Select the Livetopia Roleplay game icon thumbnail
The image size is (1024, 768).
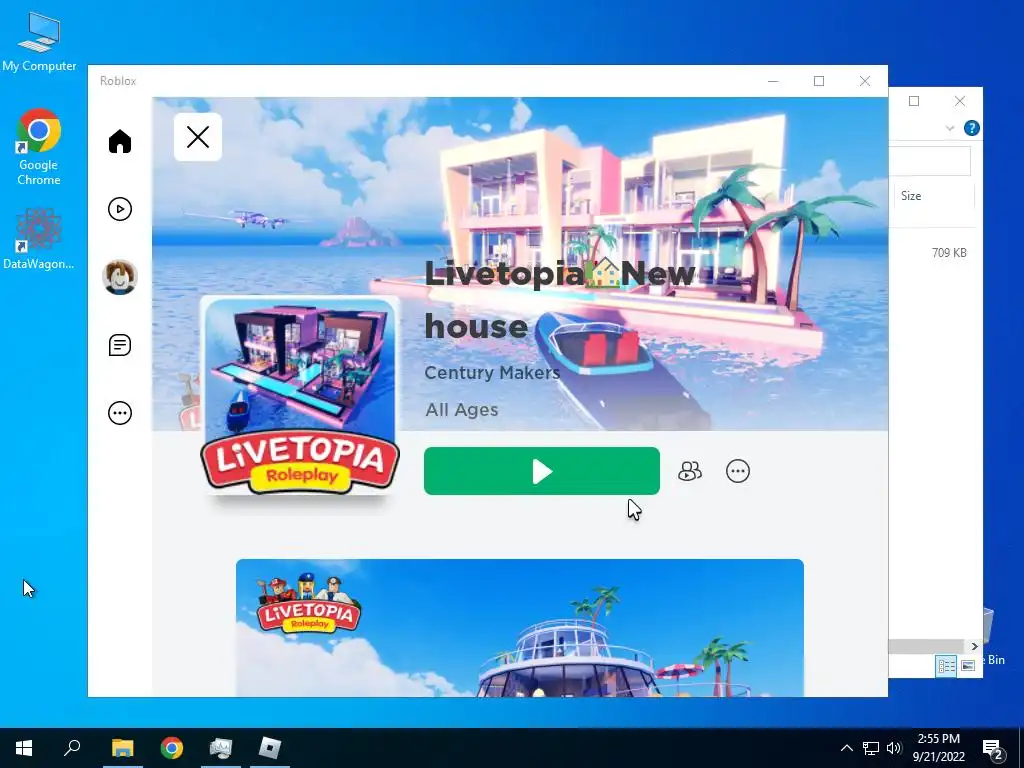pyautogui.click(x=300, y=395)
